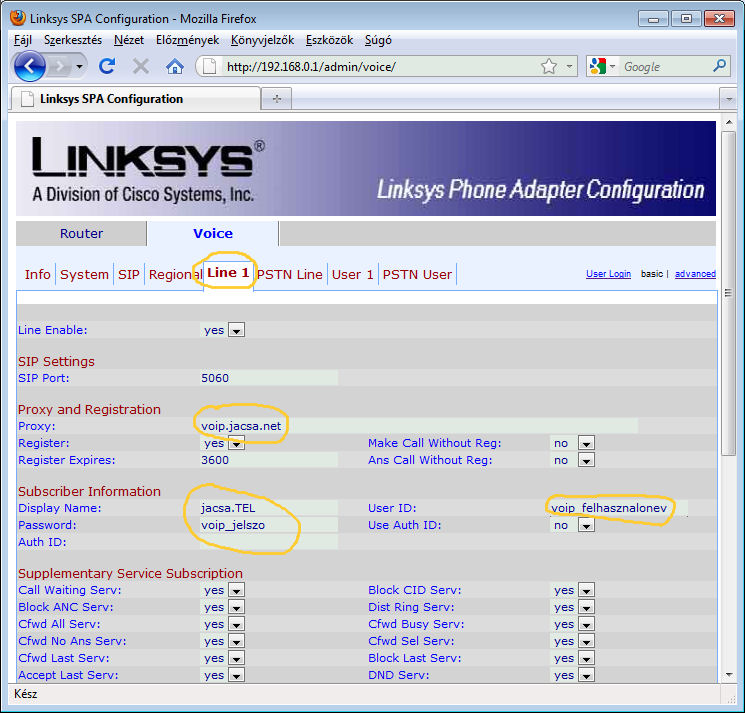Switch to the Router tab
The height and width of the screenshot is (713, 745).
tap(81, 233)
